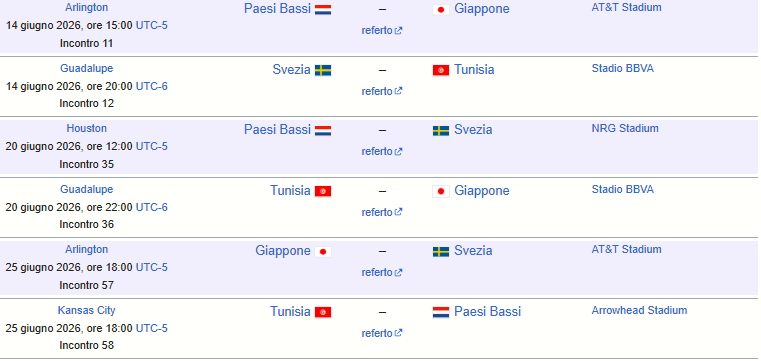Open the Kansas City link
Image resolution: width=761 pixels, height=361 pixels.
click(86, 311)
